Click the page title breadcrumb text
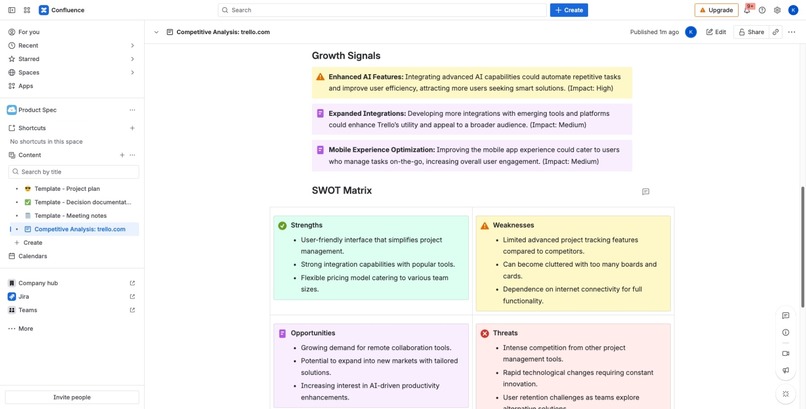 tap(223, 32)
